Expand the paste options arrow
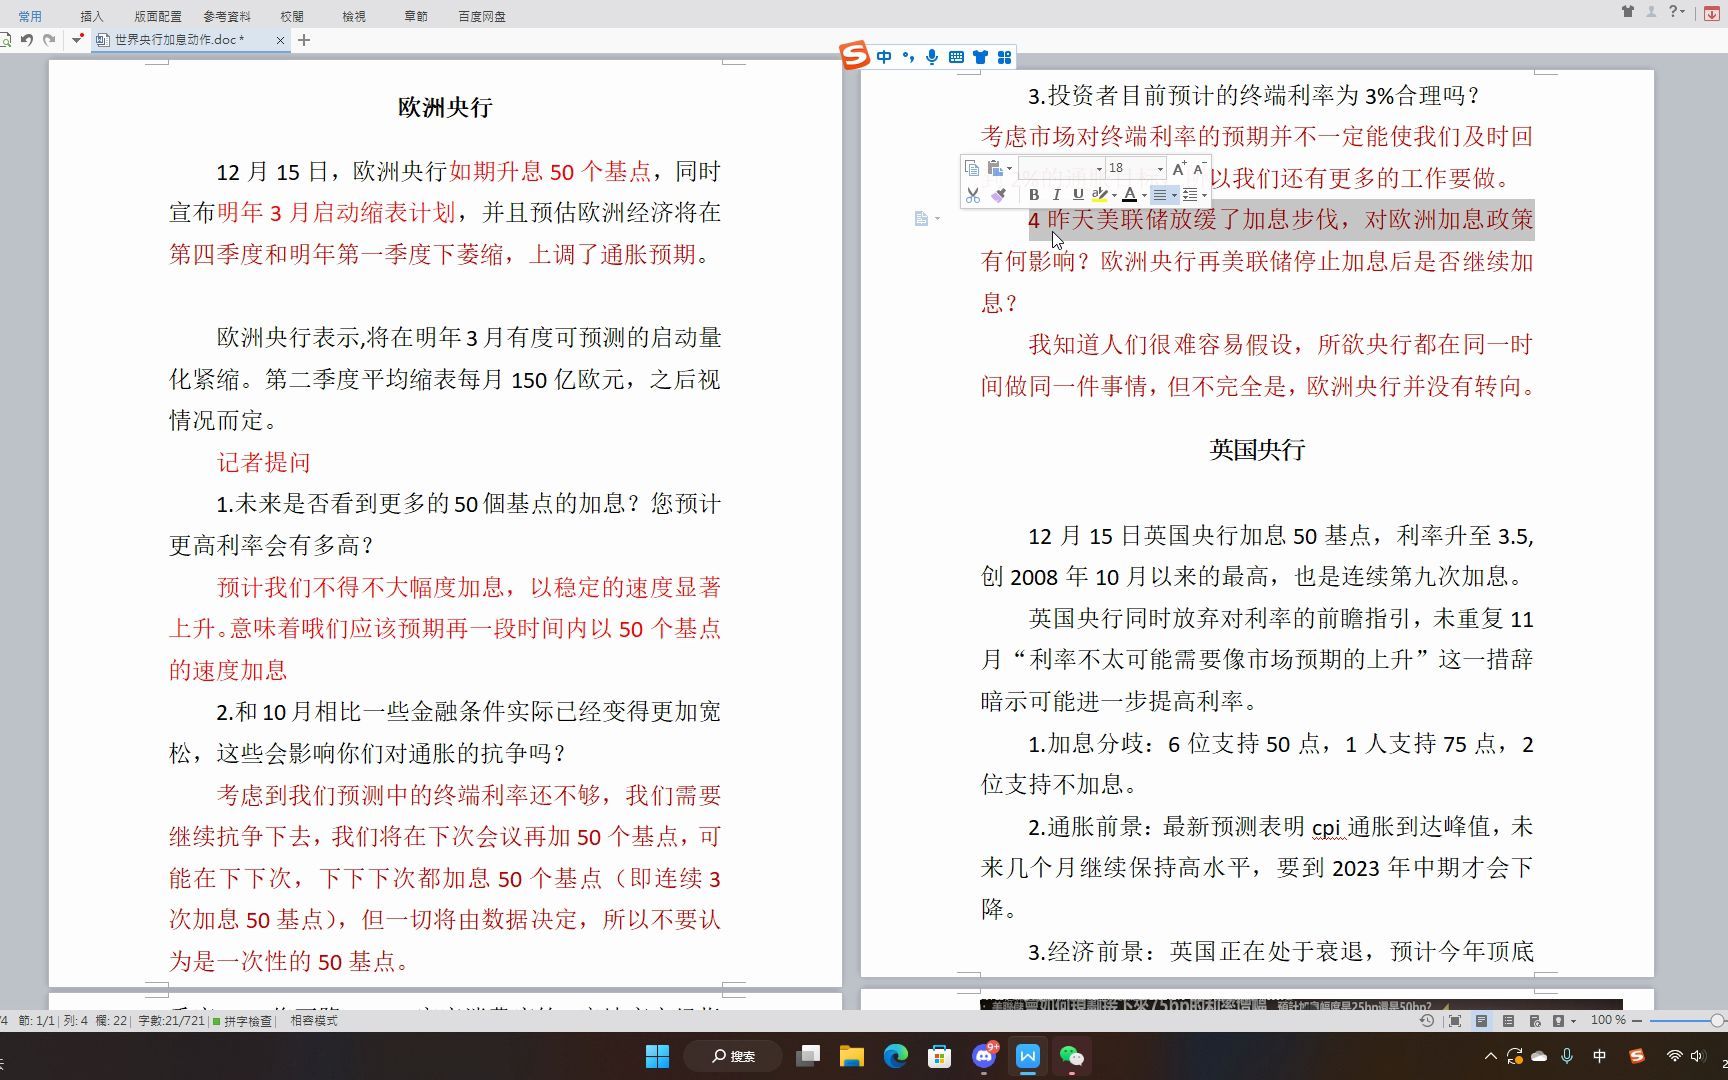This screenshot has width=1728, height=1080. click(1009, 169)
